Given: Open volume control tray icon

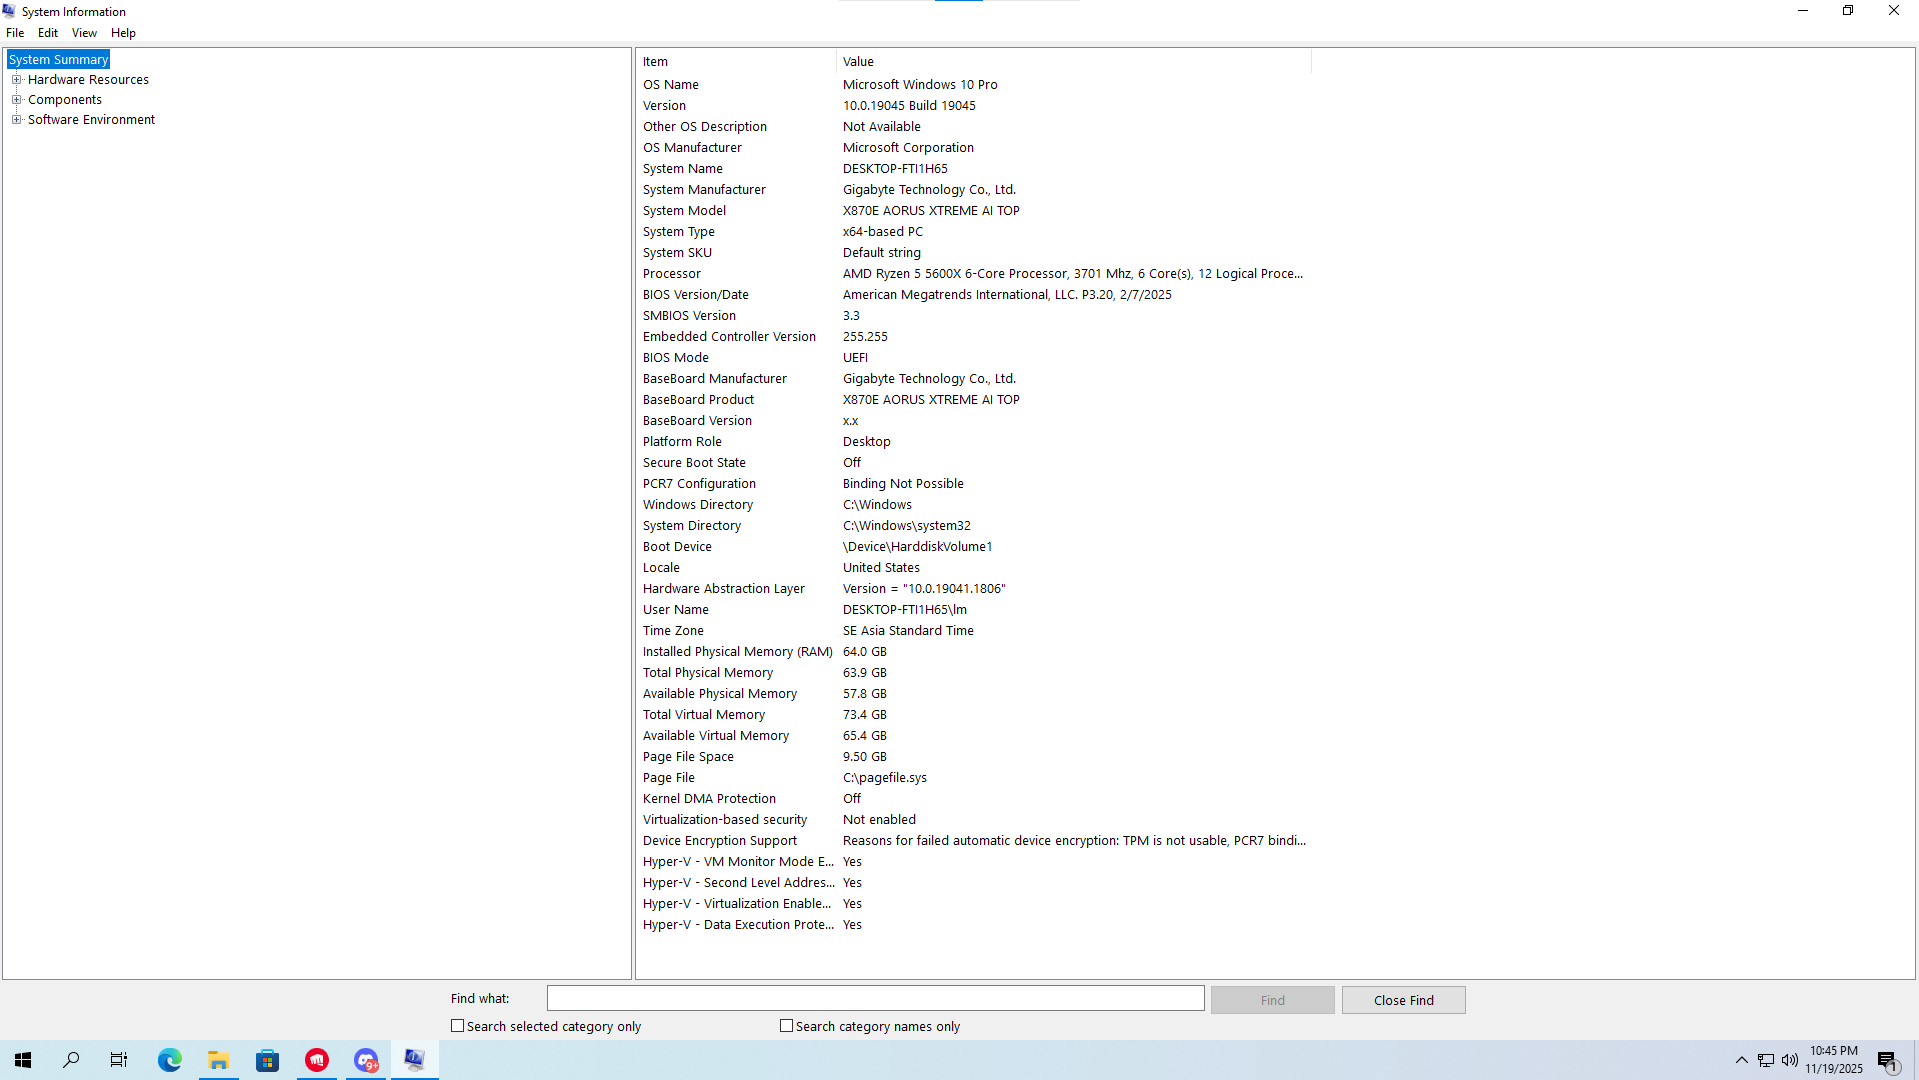Looking at the screenshot, I should [1790, 1060].
